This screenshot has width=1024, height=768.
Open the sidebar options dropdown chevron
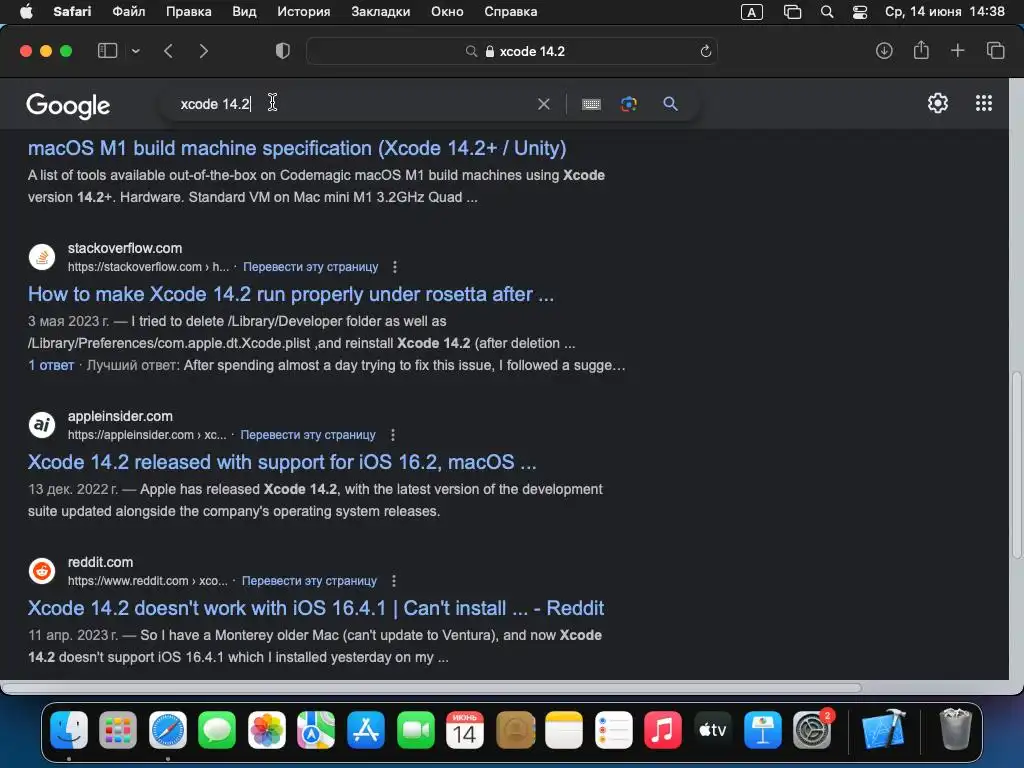tap(135, 51)
